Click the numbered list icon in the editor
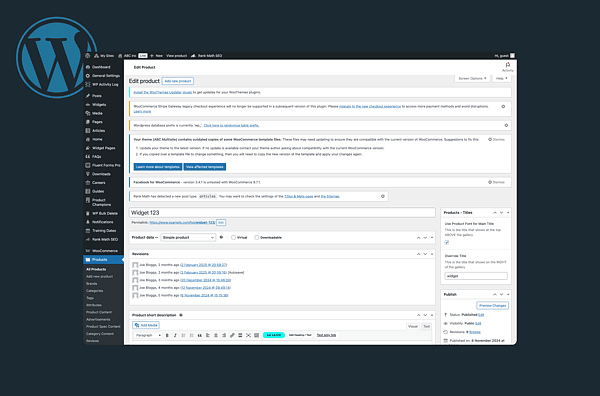 (191, 335)
